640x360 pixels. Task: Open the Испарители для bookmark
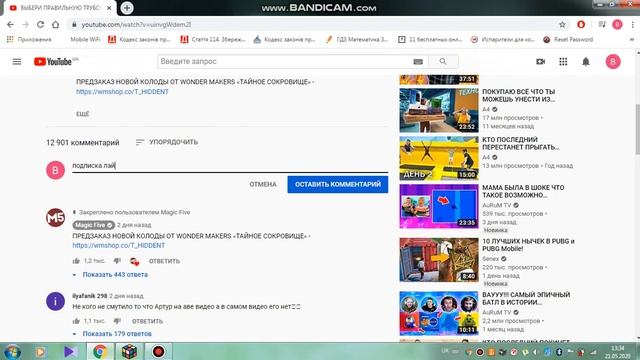pos(503,40)
